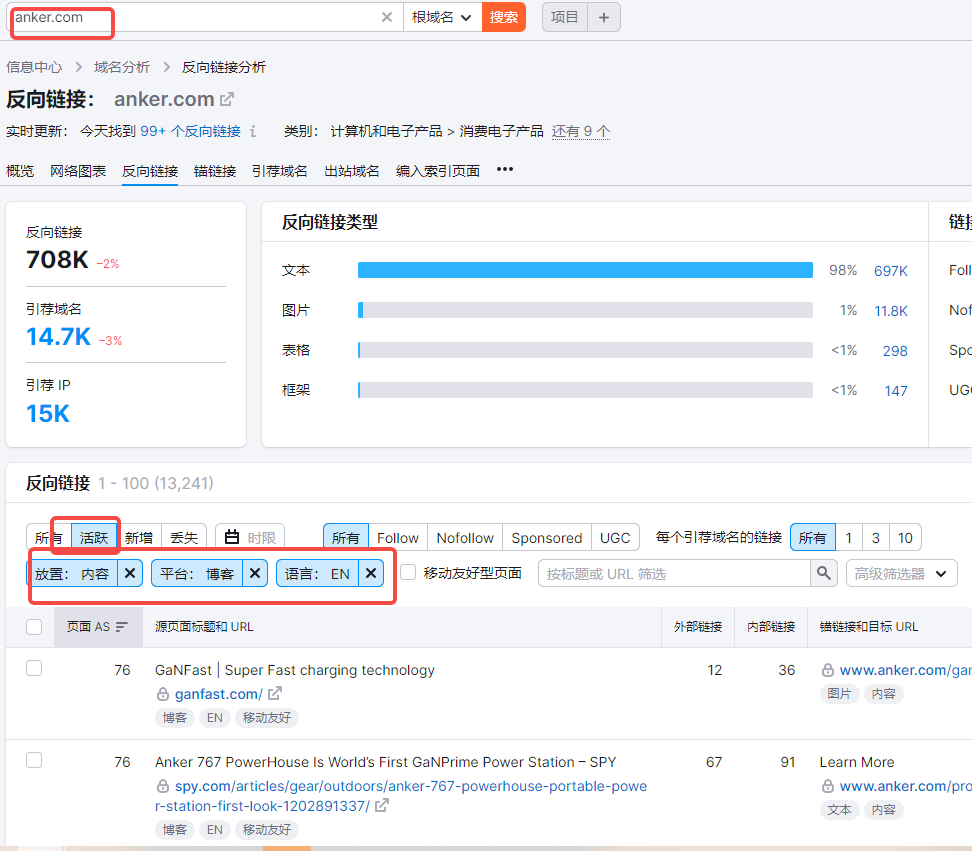This screenshot has height=851, width=972.
Task: Switch to 锚链接 tab
Action: [x=215, y=171]
